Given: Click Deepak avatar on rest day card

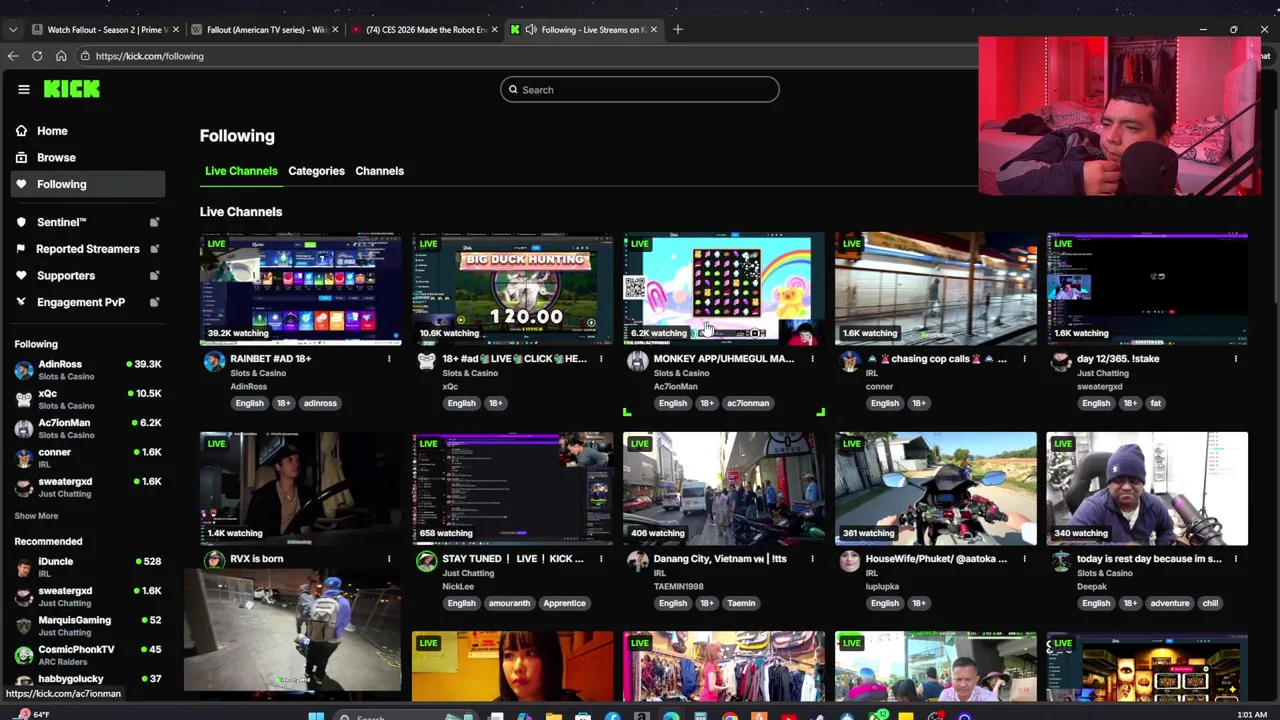Looking at the screenshot, I should pyautogui.click(x=1061, y=562).
